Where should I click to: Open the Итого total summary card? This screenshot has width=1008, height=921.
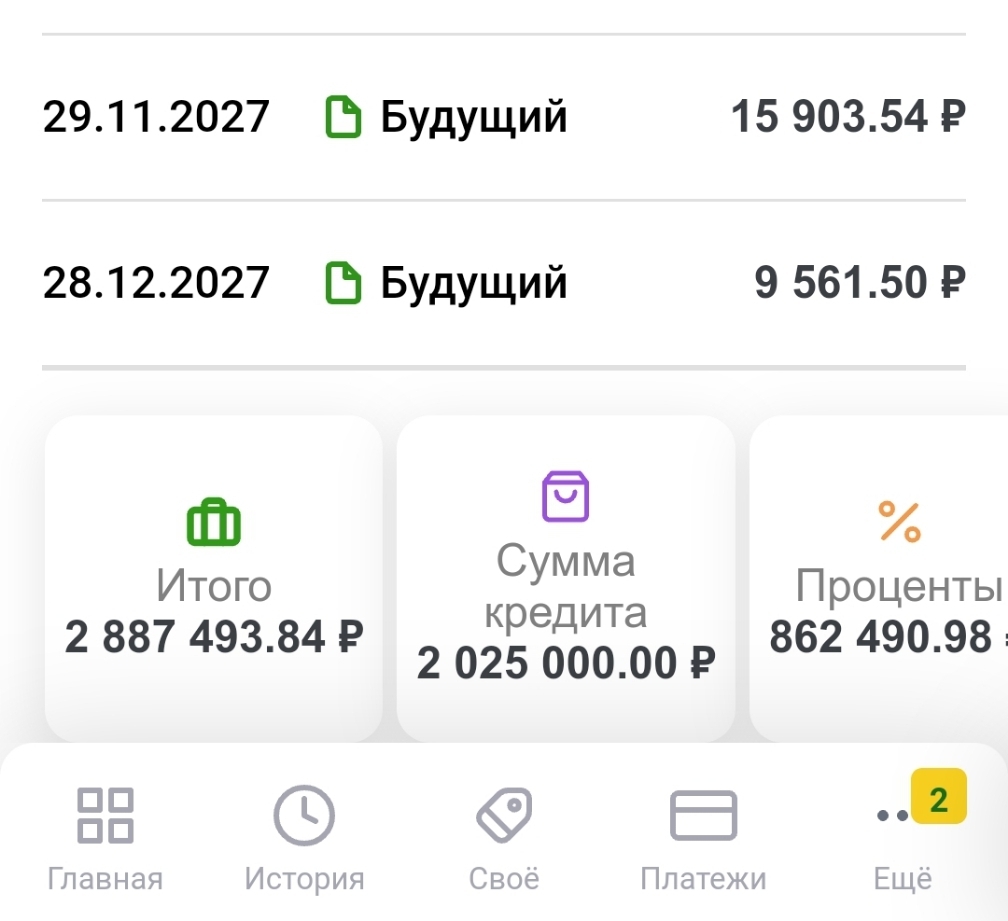click(214, 578)
